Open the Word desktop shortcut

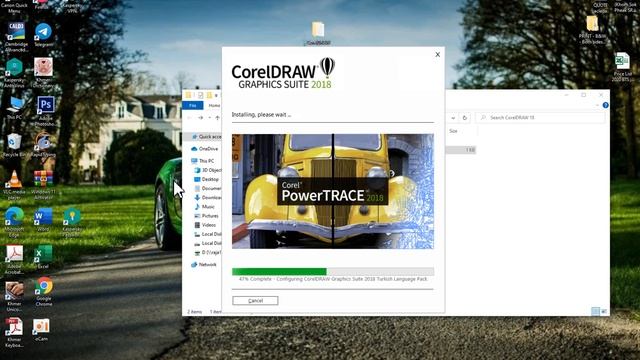click(x=43, y=220)
